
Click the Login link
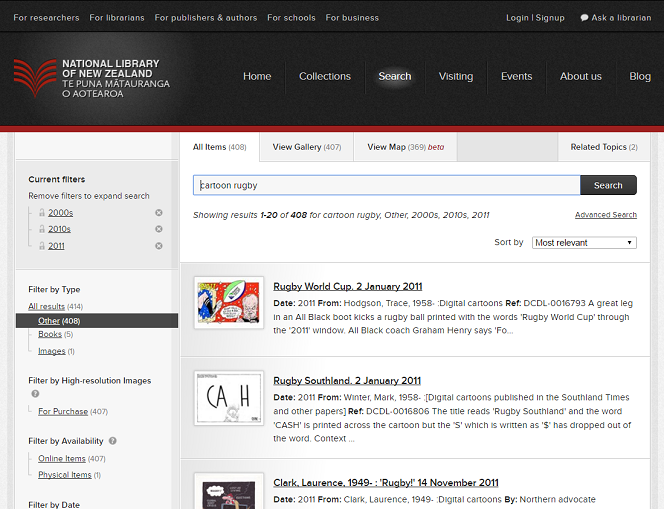(x=517, y=18)
